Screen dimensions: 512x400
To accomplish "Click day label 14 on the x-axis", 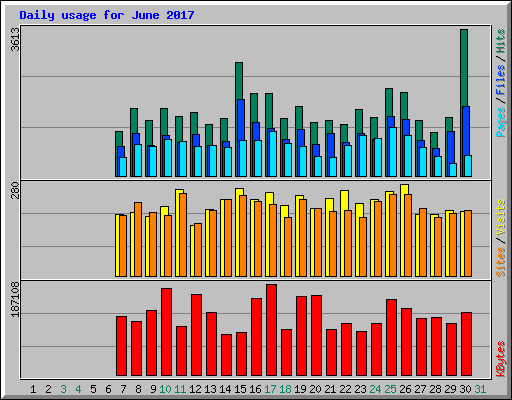I will 225,389.
